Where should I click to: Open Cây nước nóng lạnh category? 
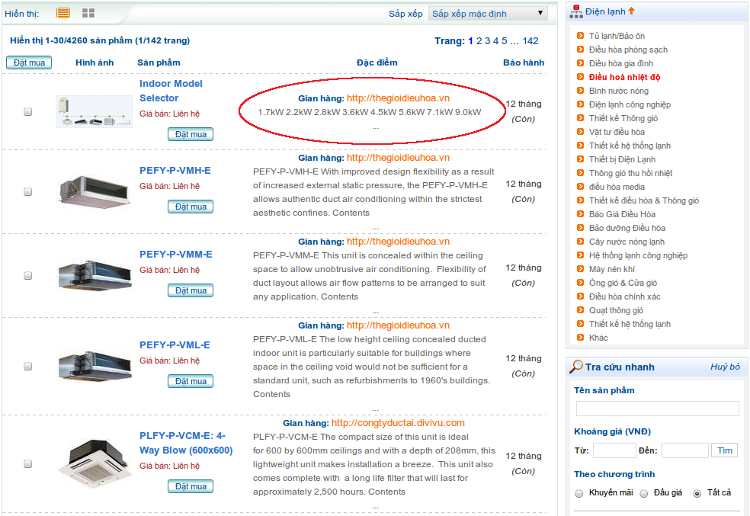tap(627, 242)
